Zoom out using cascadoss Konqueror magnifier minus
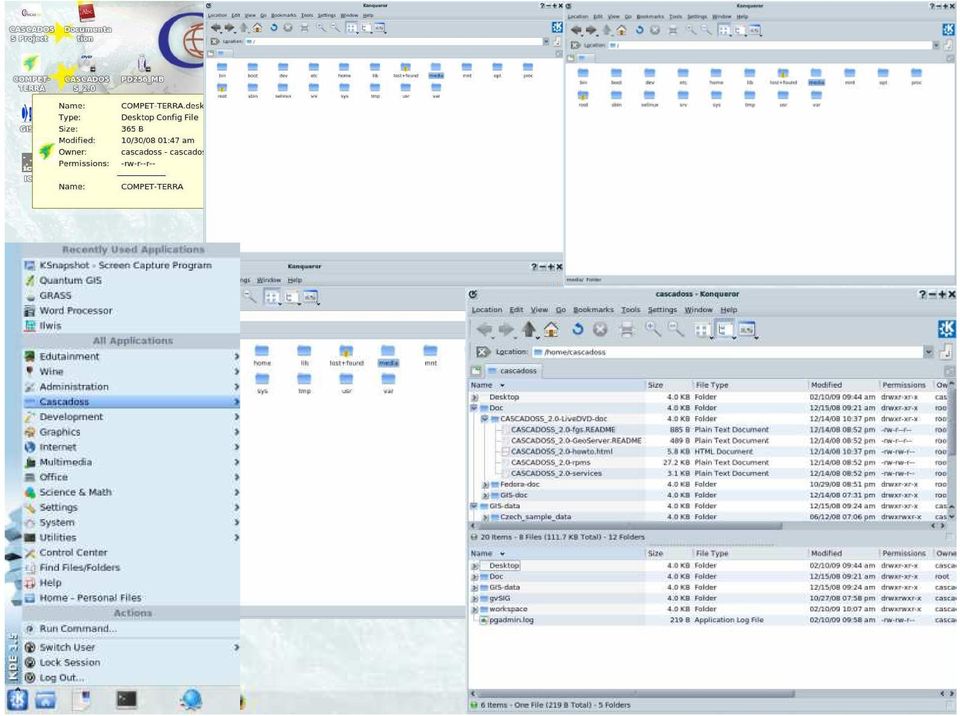Screen dimensions: 960x716 coord(675,330)
